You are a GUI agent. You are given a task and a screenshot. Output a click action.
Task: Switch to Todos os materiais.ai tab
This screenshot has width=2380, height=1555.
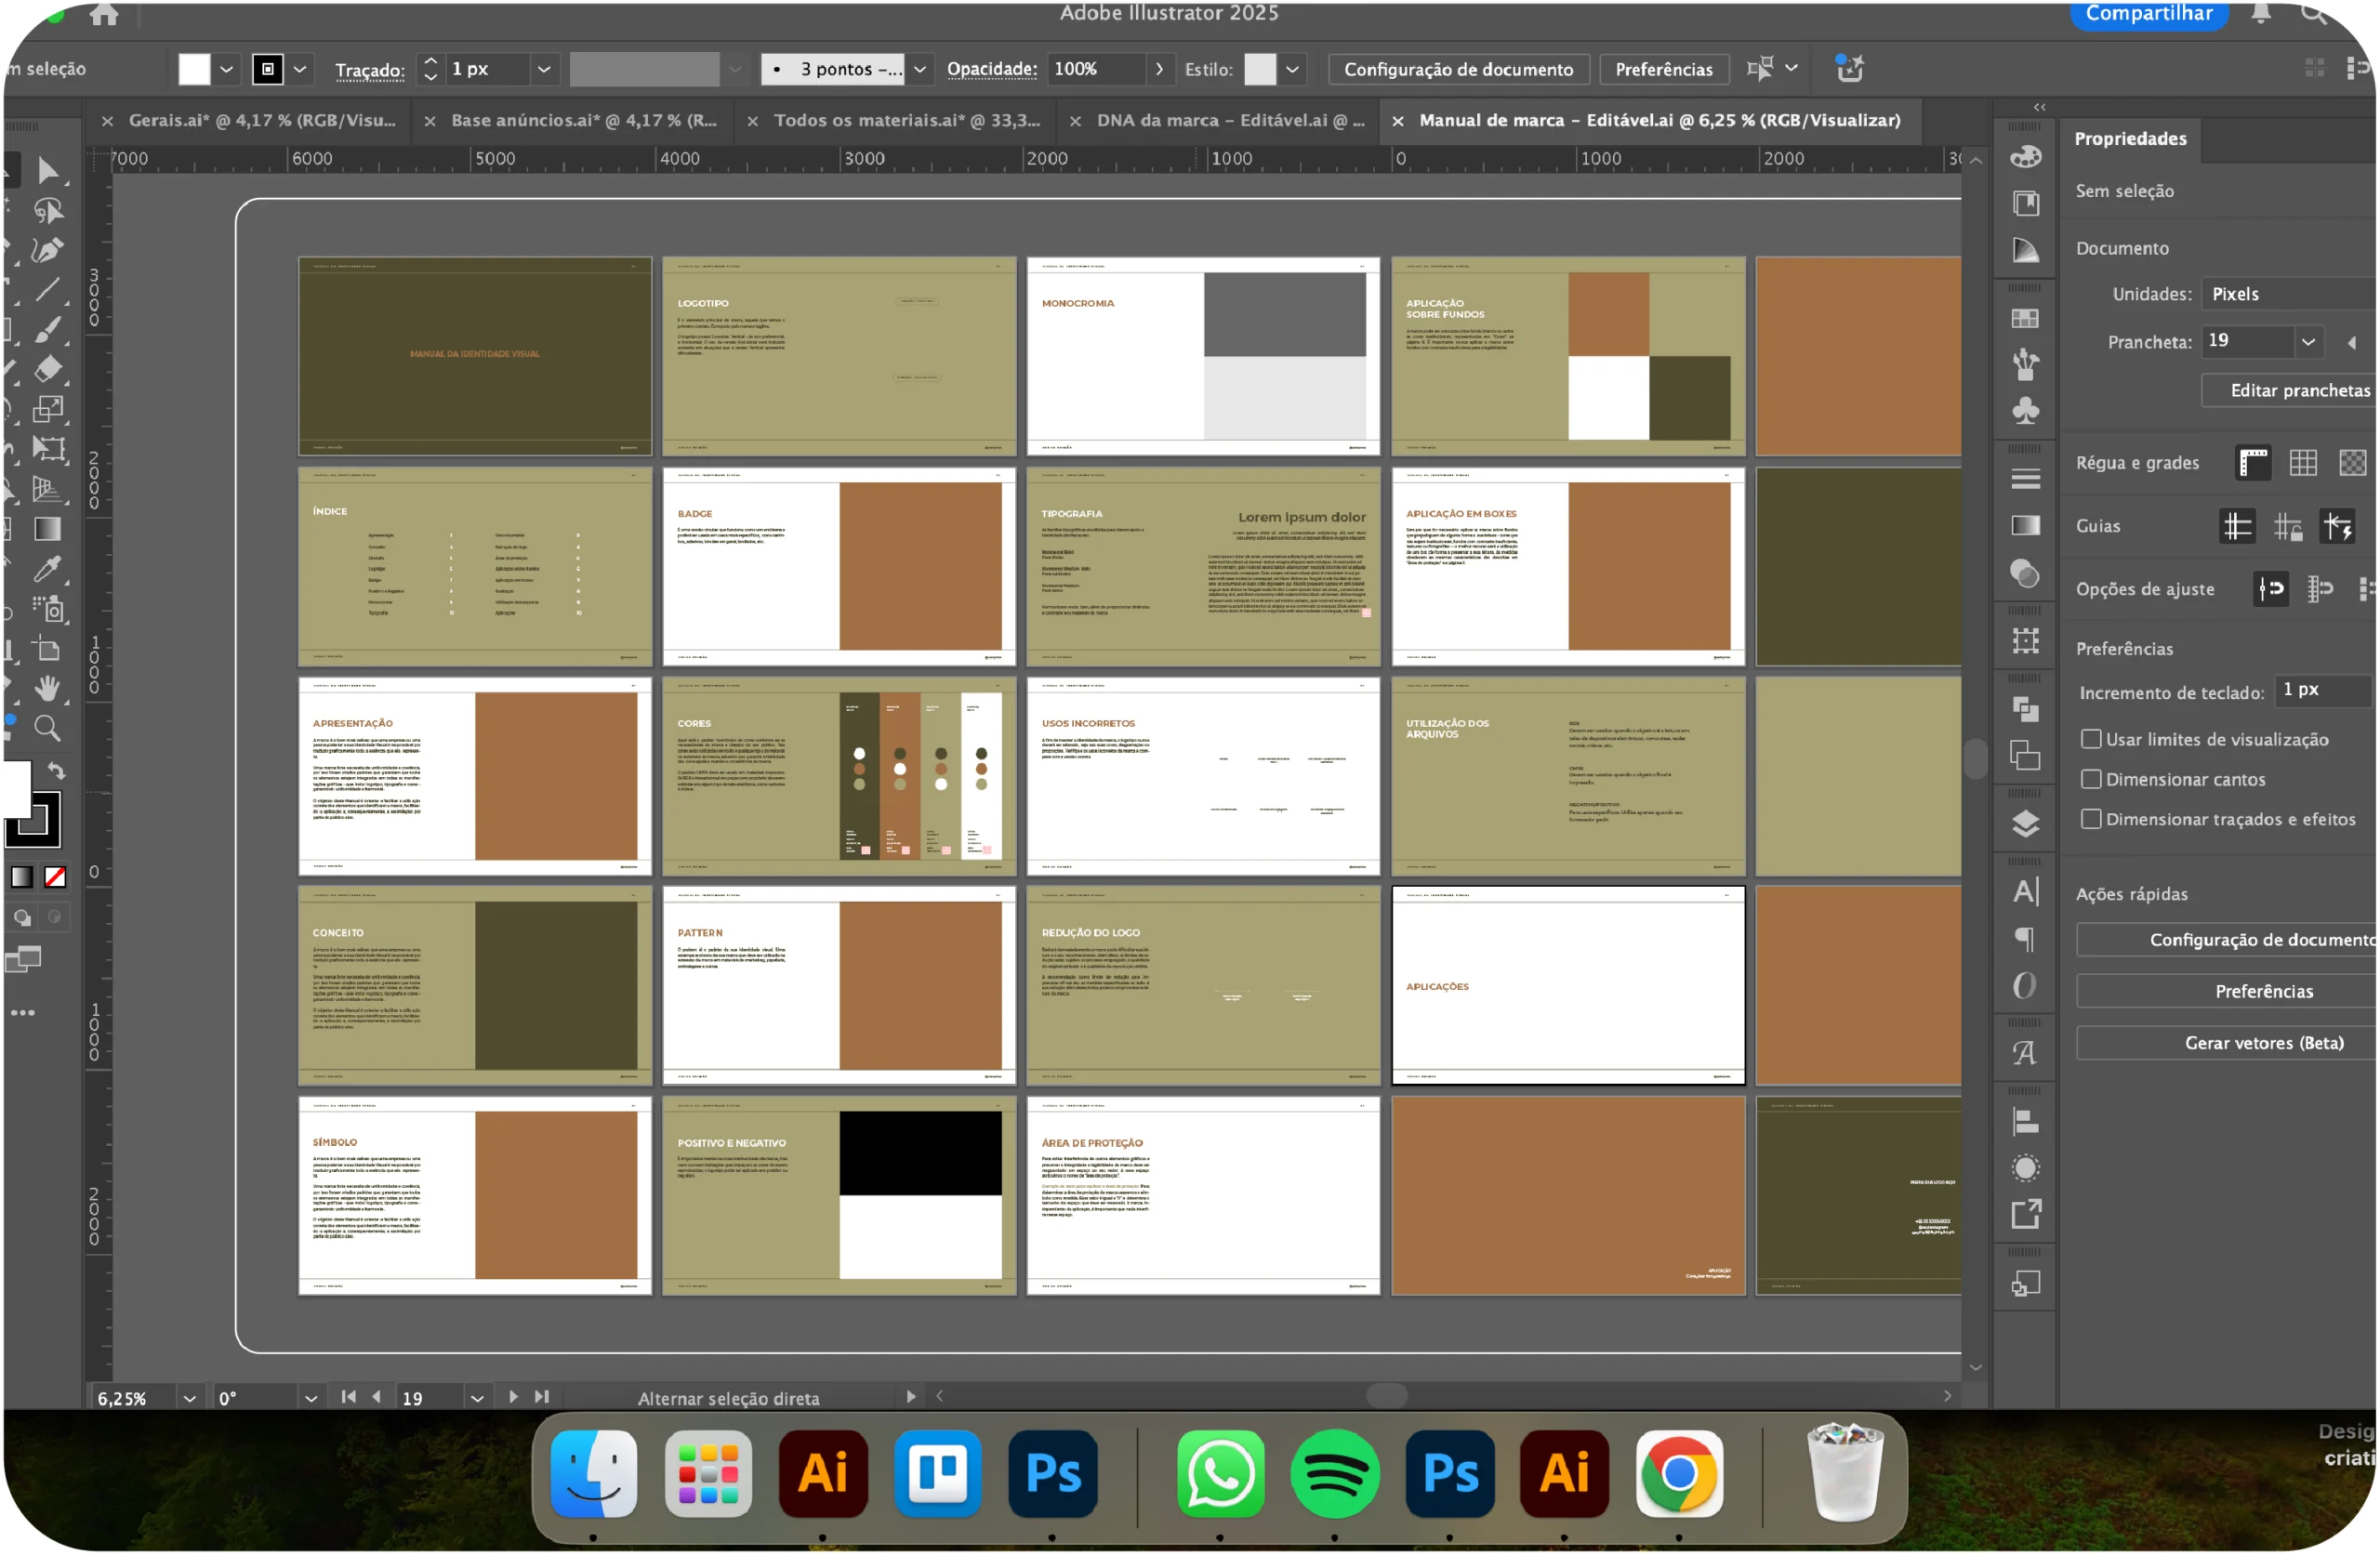(x=907, y=120)
